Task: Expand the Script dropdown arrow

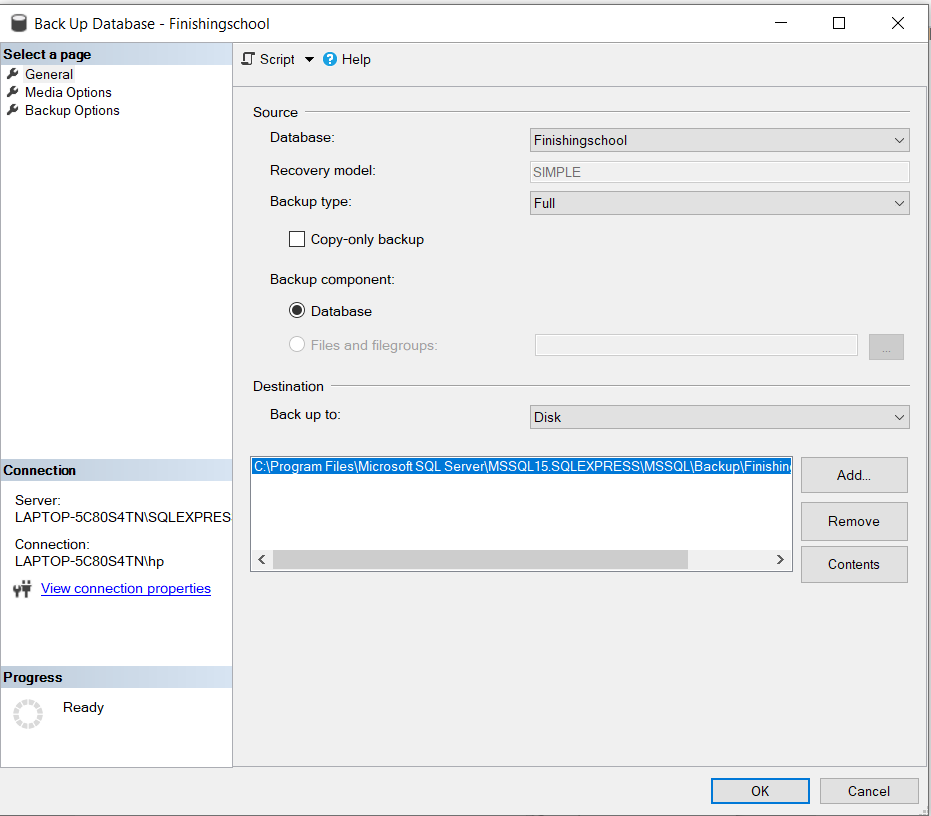Action: [309, 59]
